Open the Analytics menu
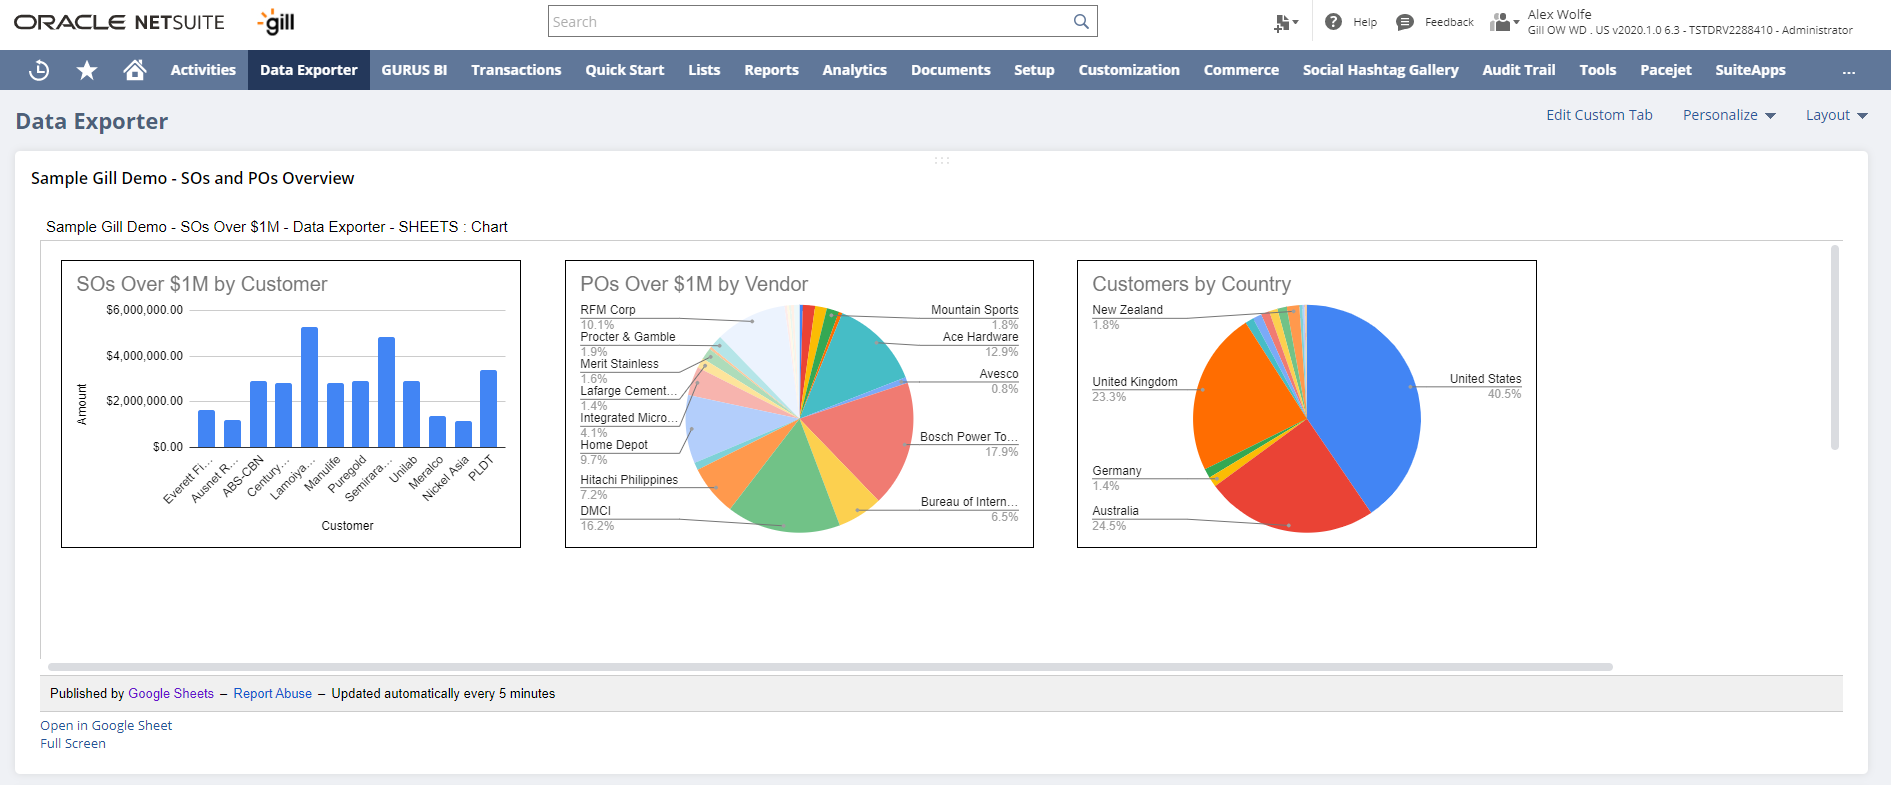Viewport: 1891px width, 785px height. click(855, 70)
